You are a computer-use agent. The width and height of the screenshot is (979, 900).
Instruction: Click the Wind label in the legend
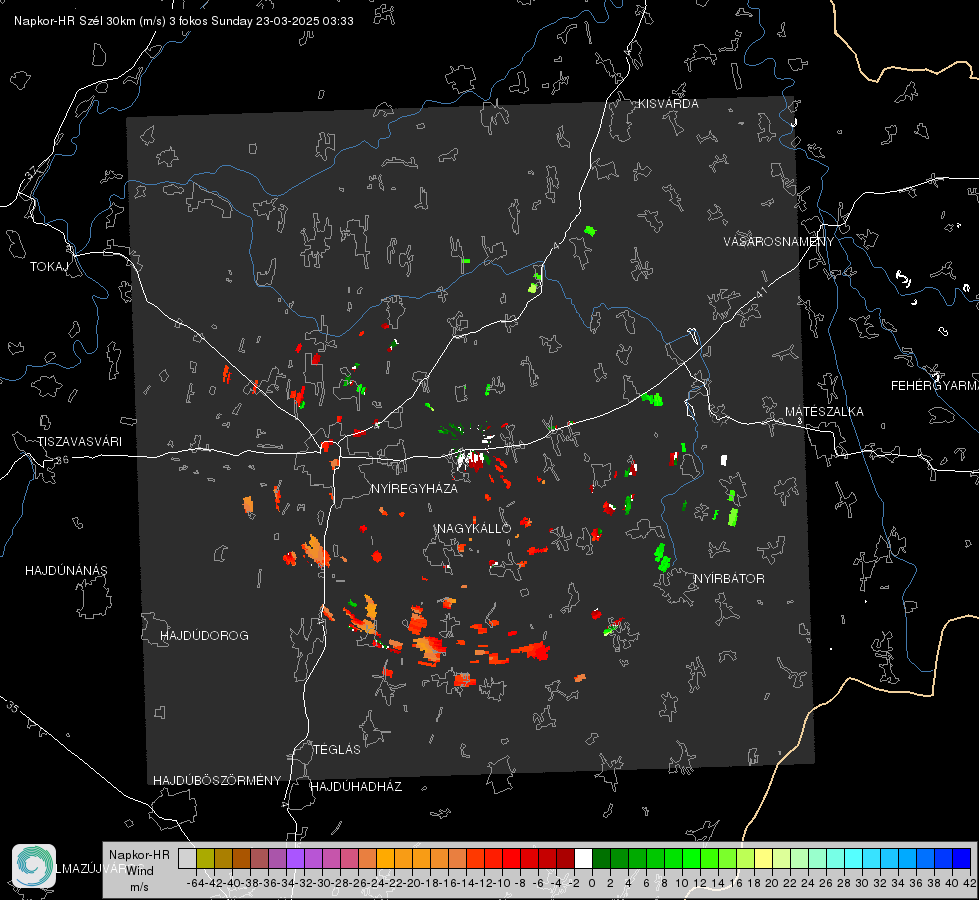[140, 870]
